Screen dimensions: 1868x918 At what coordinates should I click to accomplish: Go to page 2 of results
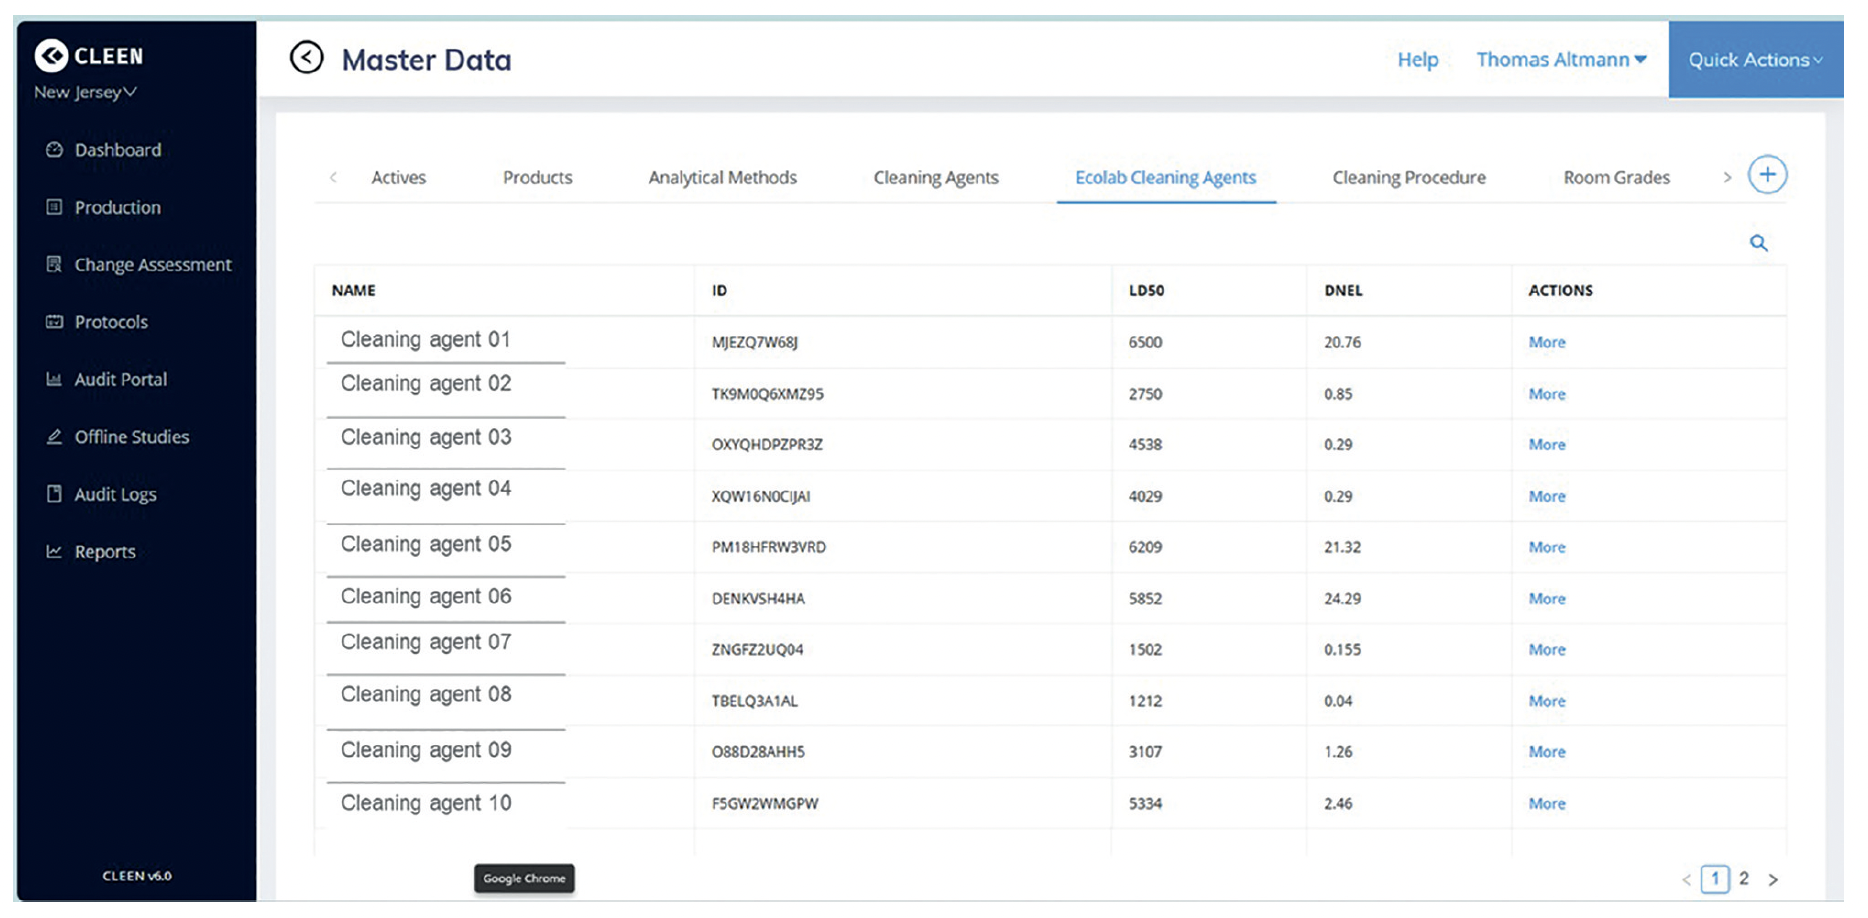point(1743,878)
